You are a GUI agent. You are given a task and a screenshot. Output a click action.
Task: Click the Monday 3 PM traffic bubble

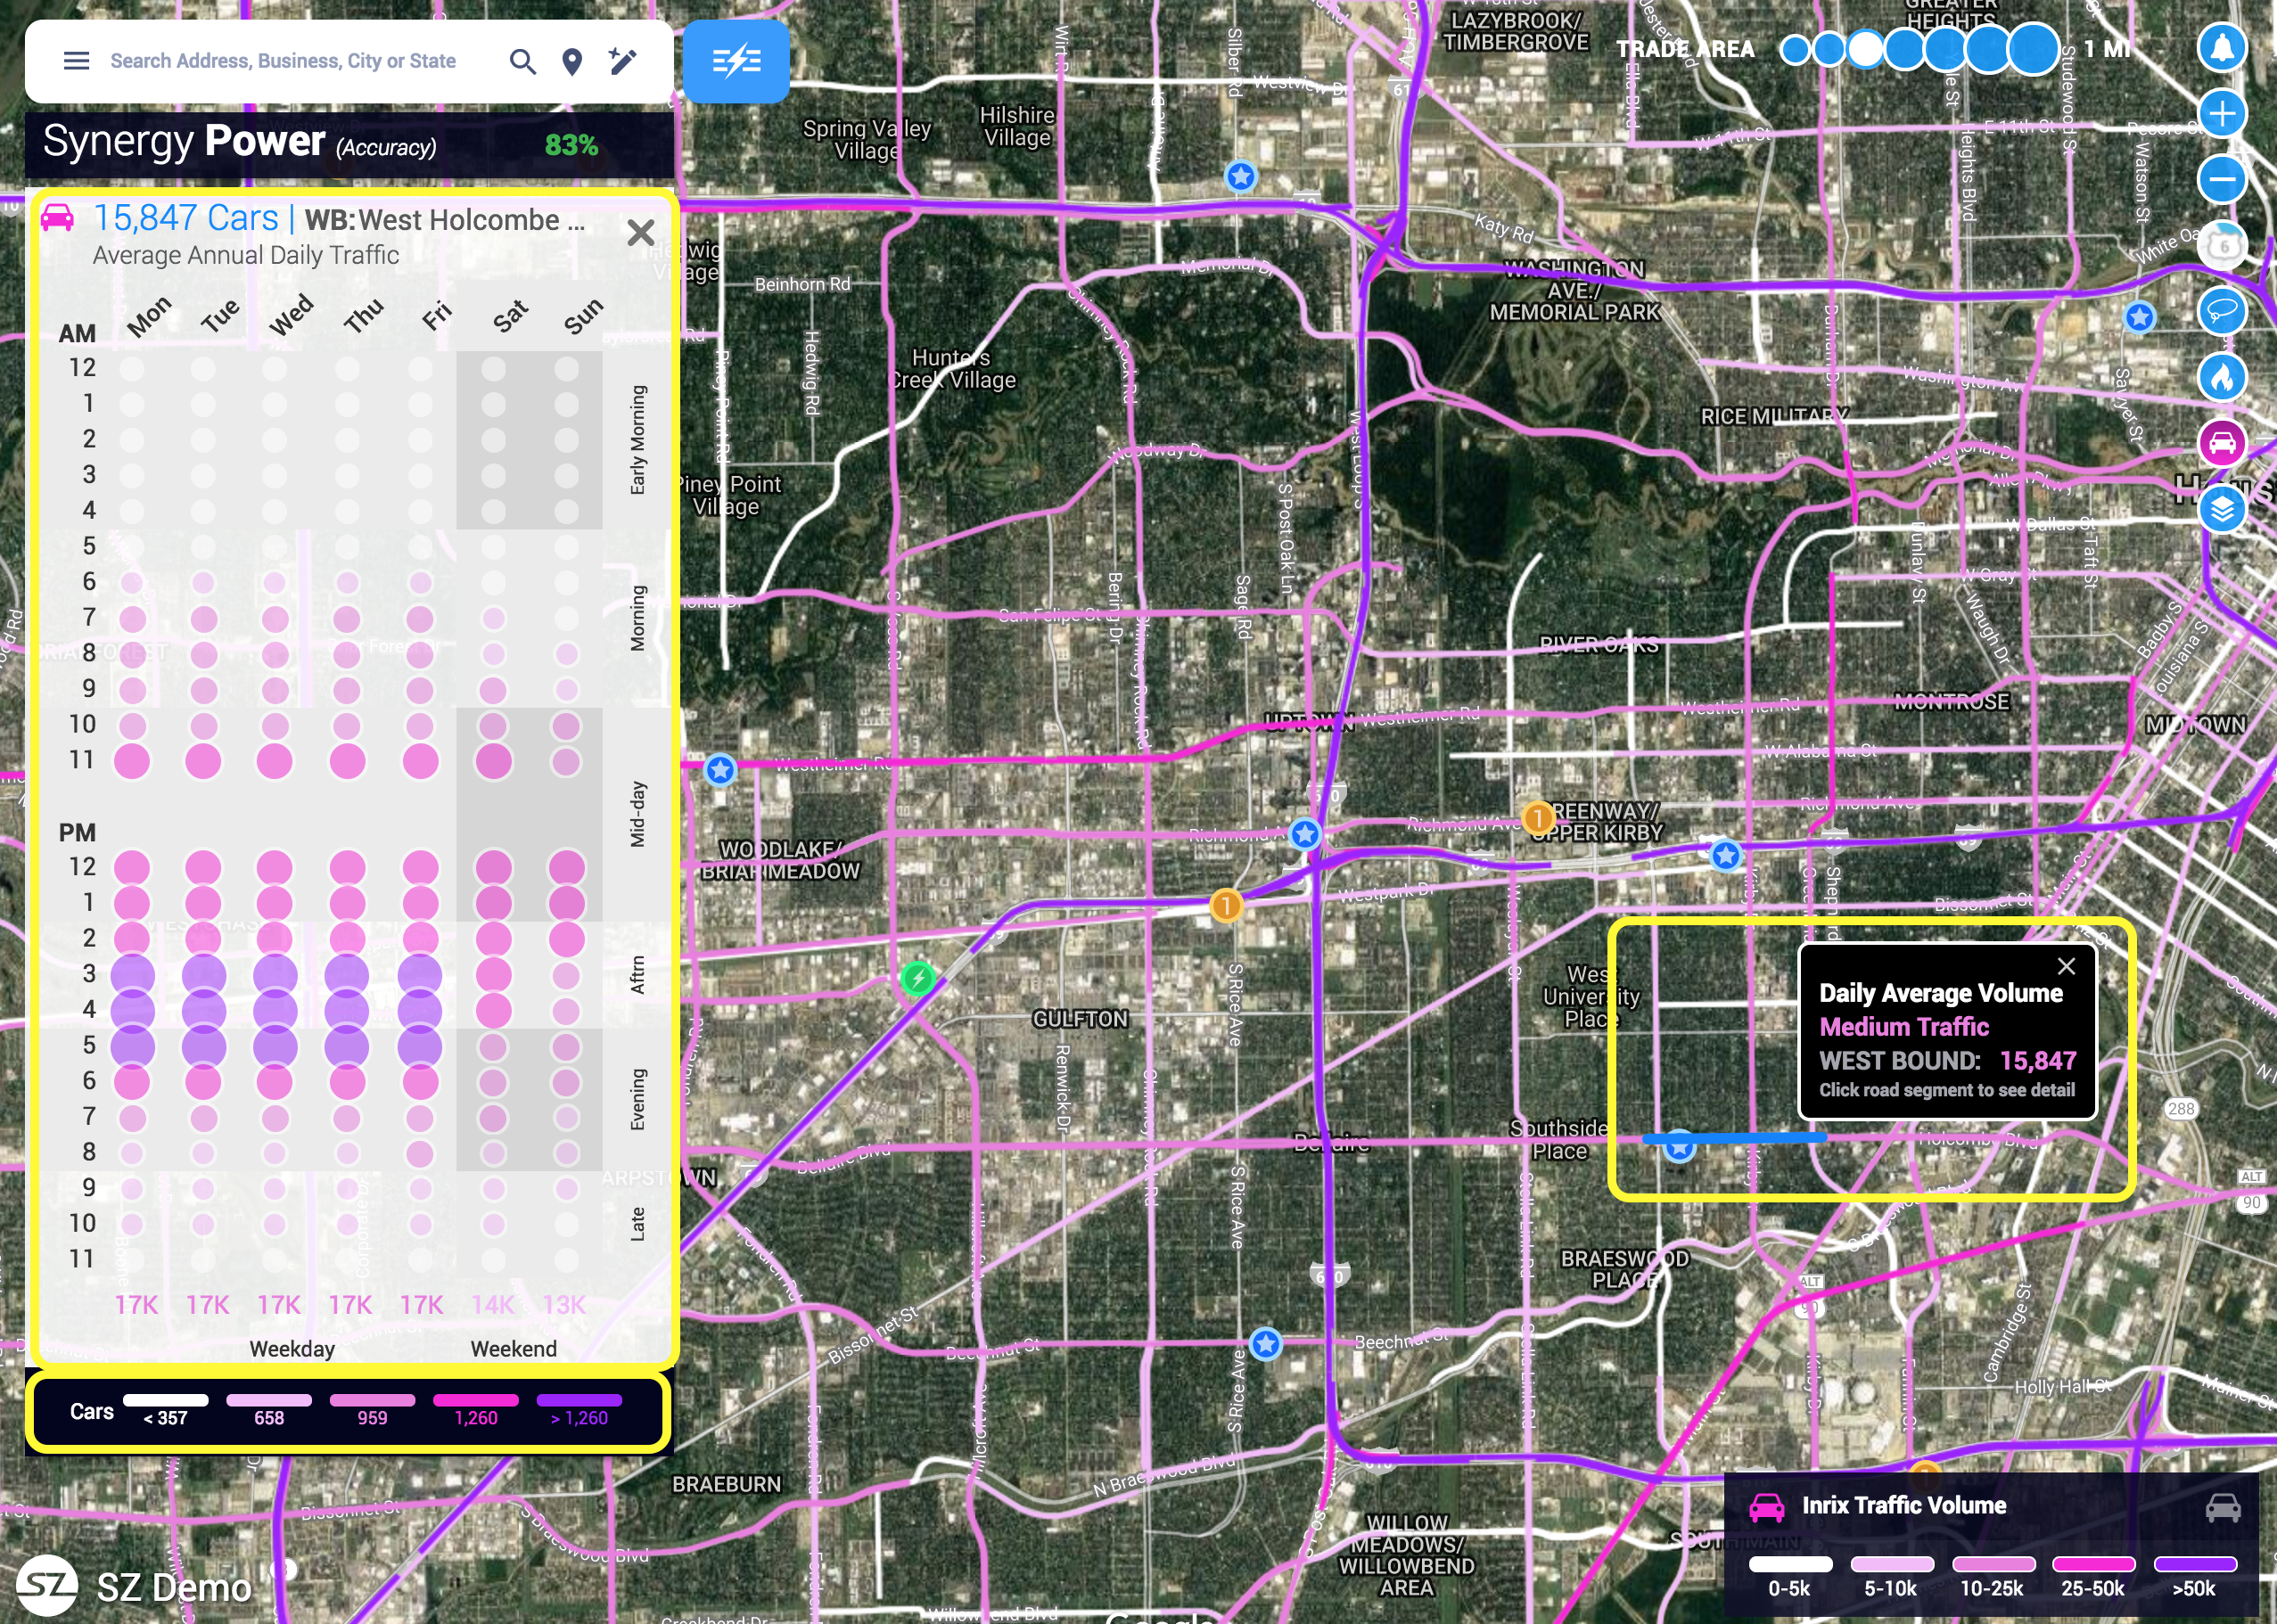tap(132, 975)
